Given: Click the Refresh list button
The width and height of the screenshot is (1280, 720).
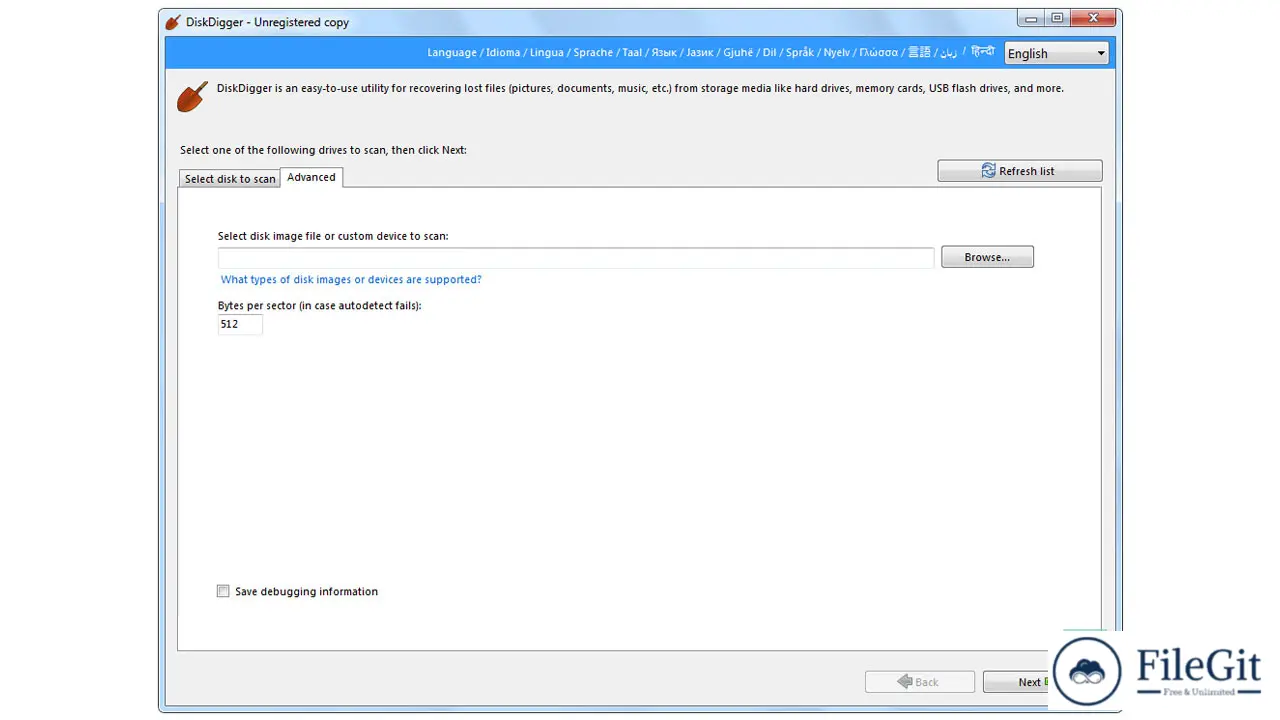Looking at the screenshot, I should point(1020,171).
